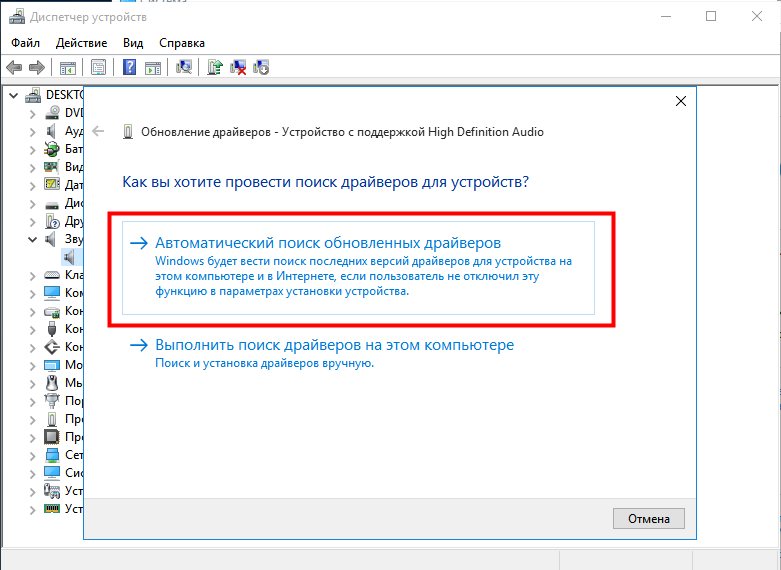Click the blue question mark Help icon
The image size is (781, 570).
130,67
